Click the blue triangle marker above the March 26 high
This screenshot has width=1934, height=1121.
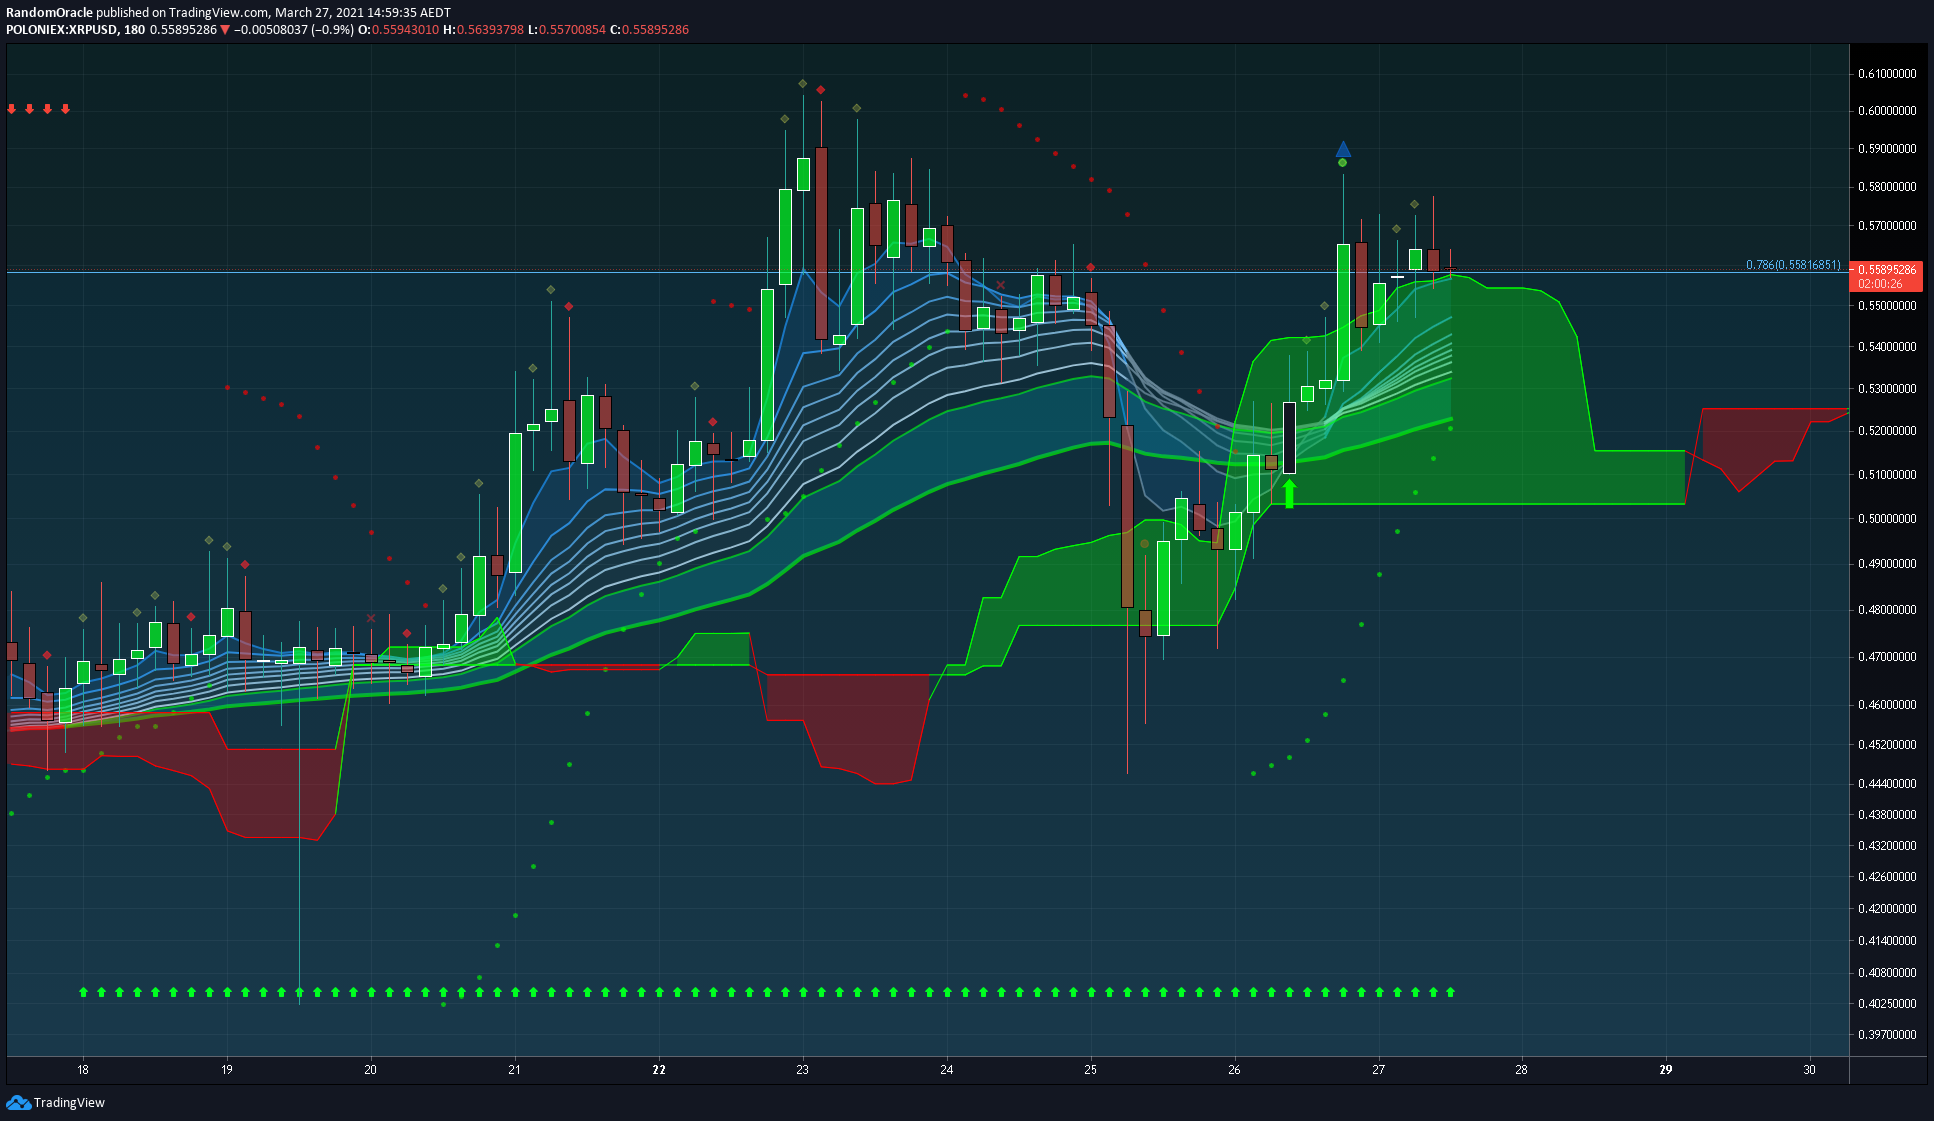pos(1343,149)
